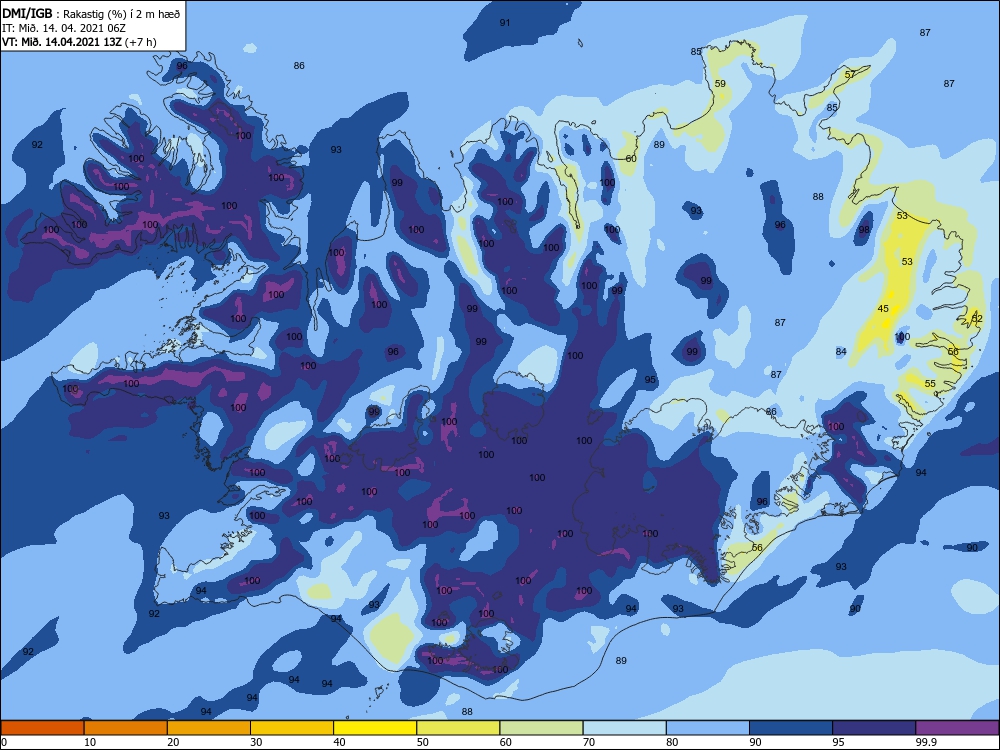Pick the pale yellow 50–60 legend swatch
Viewport: 1000px width, 750px height.
pos(458,728)
